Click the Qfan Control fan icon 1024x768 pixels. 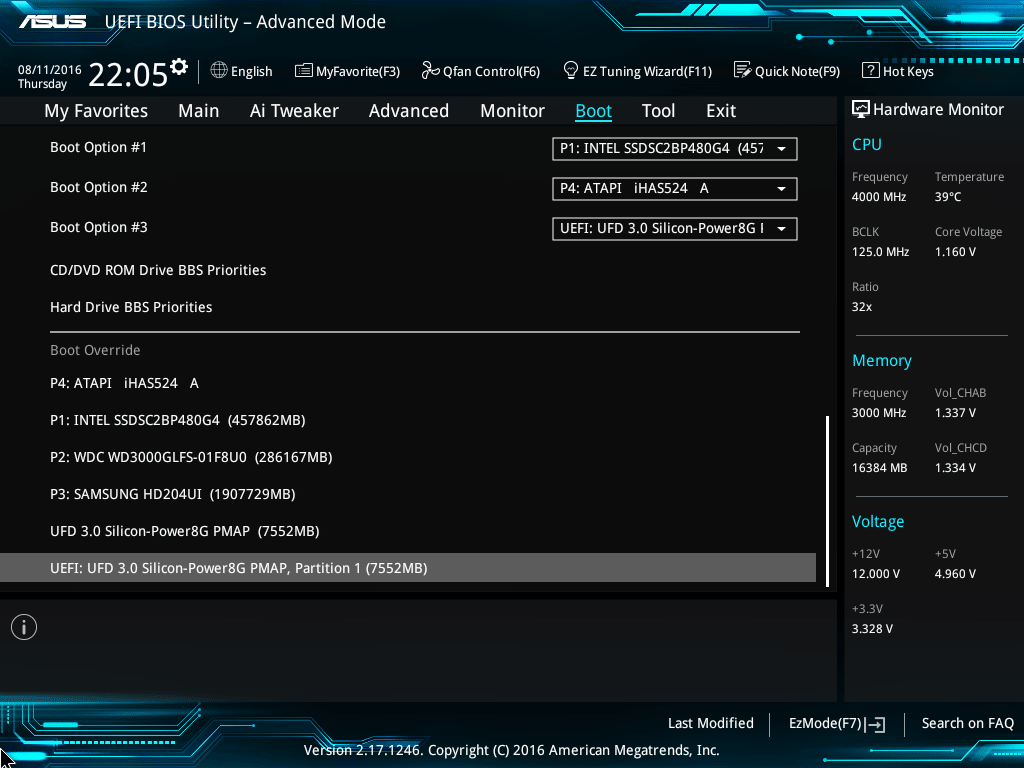click(430, 70)
